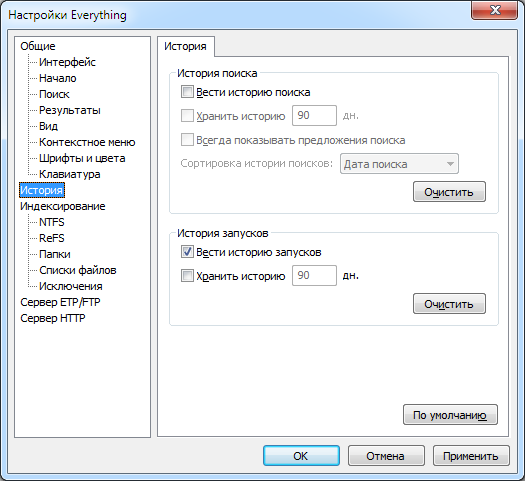Select Исключения in the tree

pos(71,286)
